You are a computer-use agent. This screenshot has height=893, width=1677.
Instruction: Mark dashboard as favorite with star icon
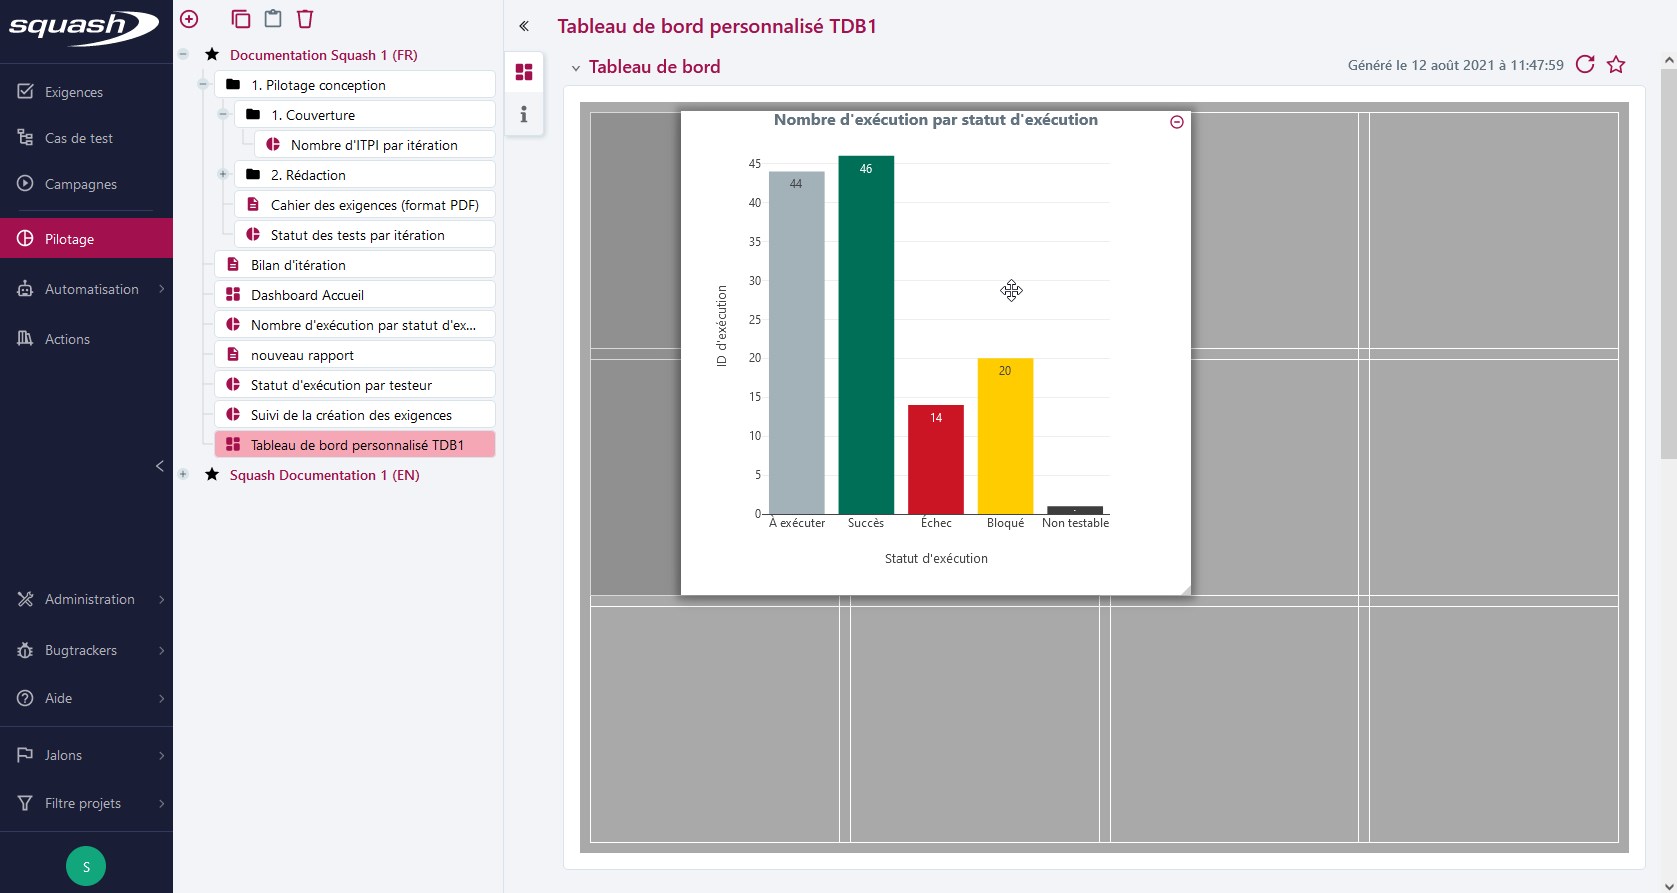coord(1616,65)
